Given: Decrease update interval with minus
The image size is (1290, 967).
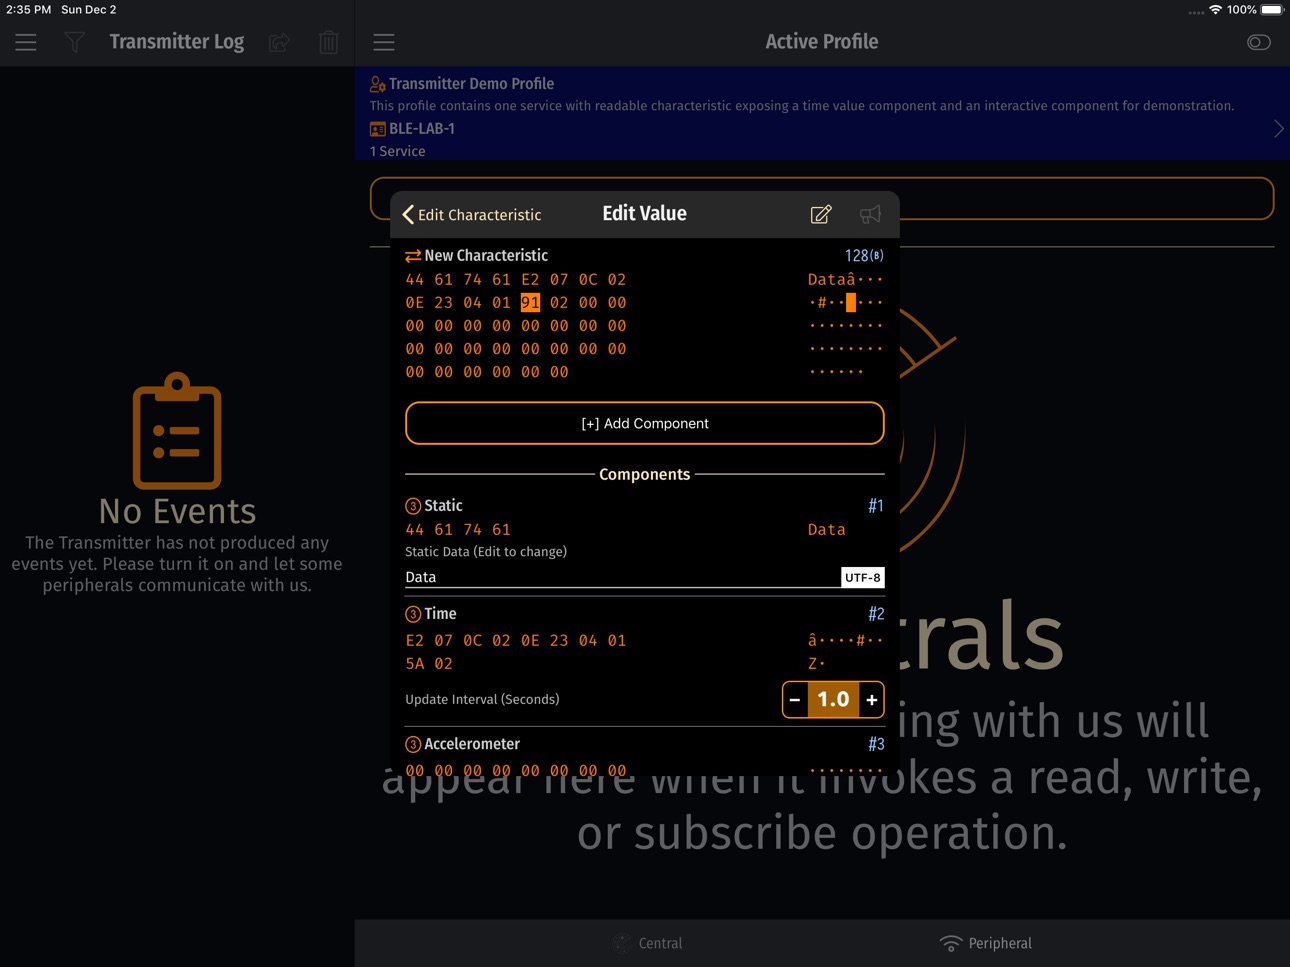Looking at the screenshot, I should pos(795,700).
